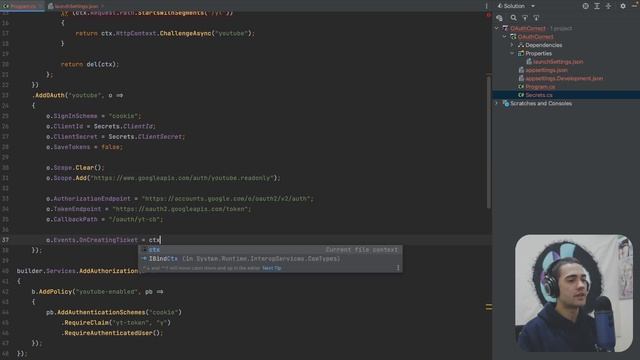The width and height of the screenshot is (640, 360).
Task: Open Solution panel settings gear
Action: click(x=622, y=6)
